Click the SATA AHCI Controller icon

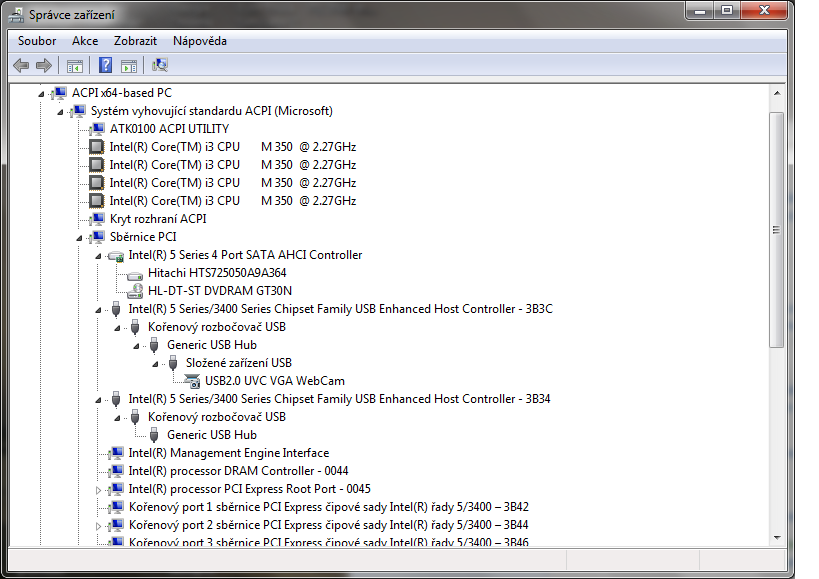click(x=116, y=255)
